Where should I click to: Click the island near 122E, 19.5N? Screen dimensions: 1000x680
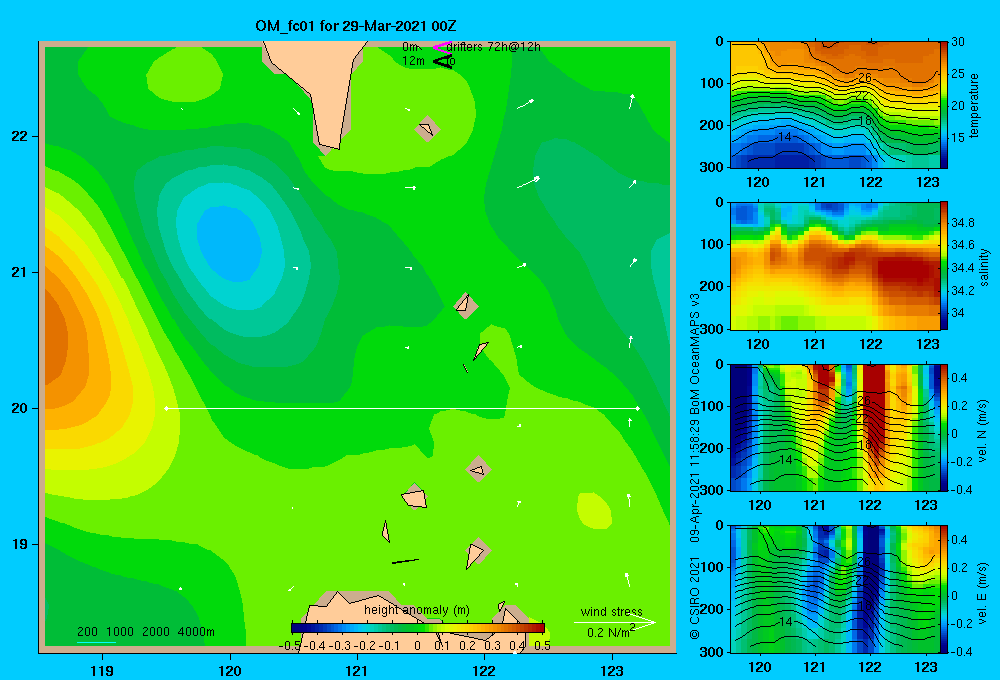(x=478, y=469)
